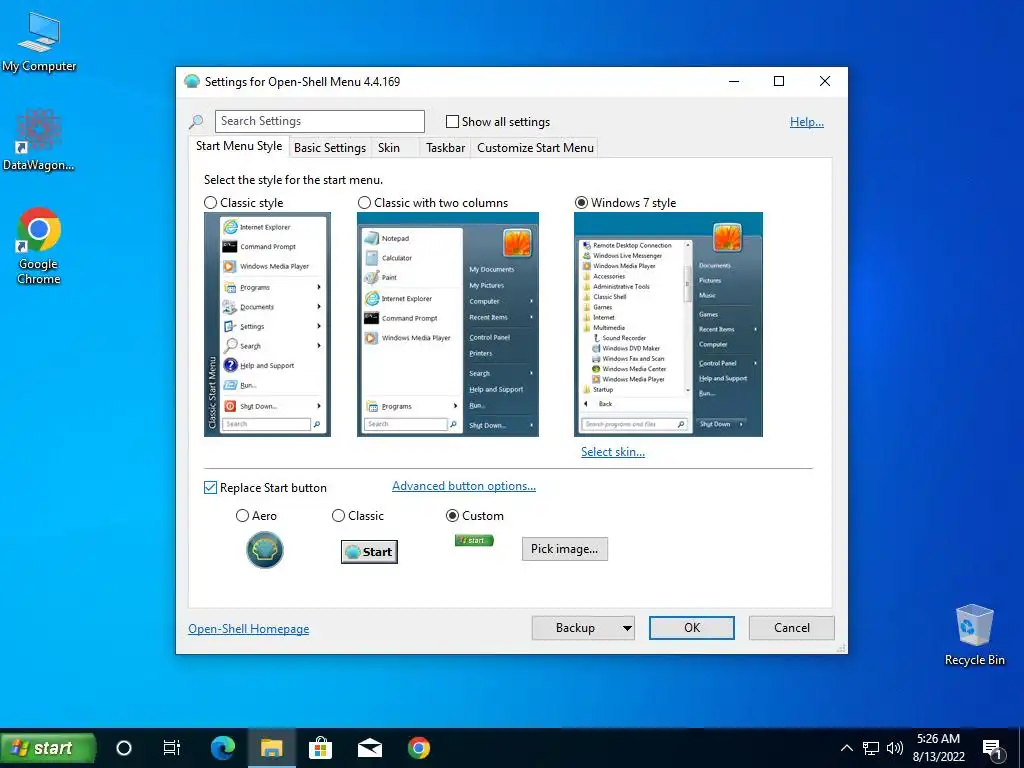Open the Backup dropdown arrow
Image resolution: width=1024 pixels, height=768 pixels.
coord(626,628)
